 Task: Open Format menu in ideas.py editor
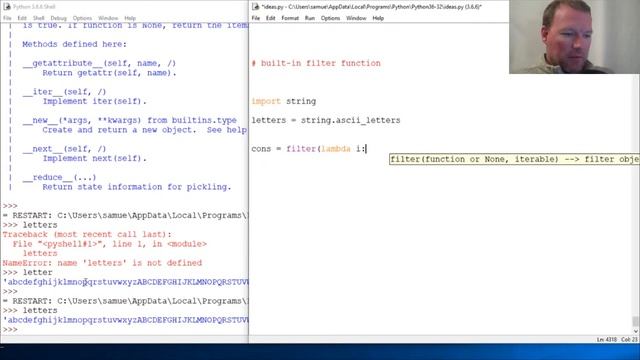pos(290,18)
